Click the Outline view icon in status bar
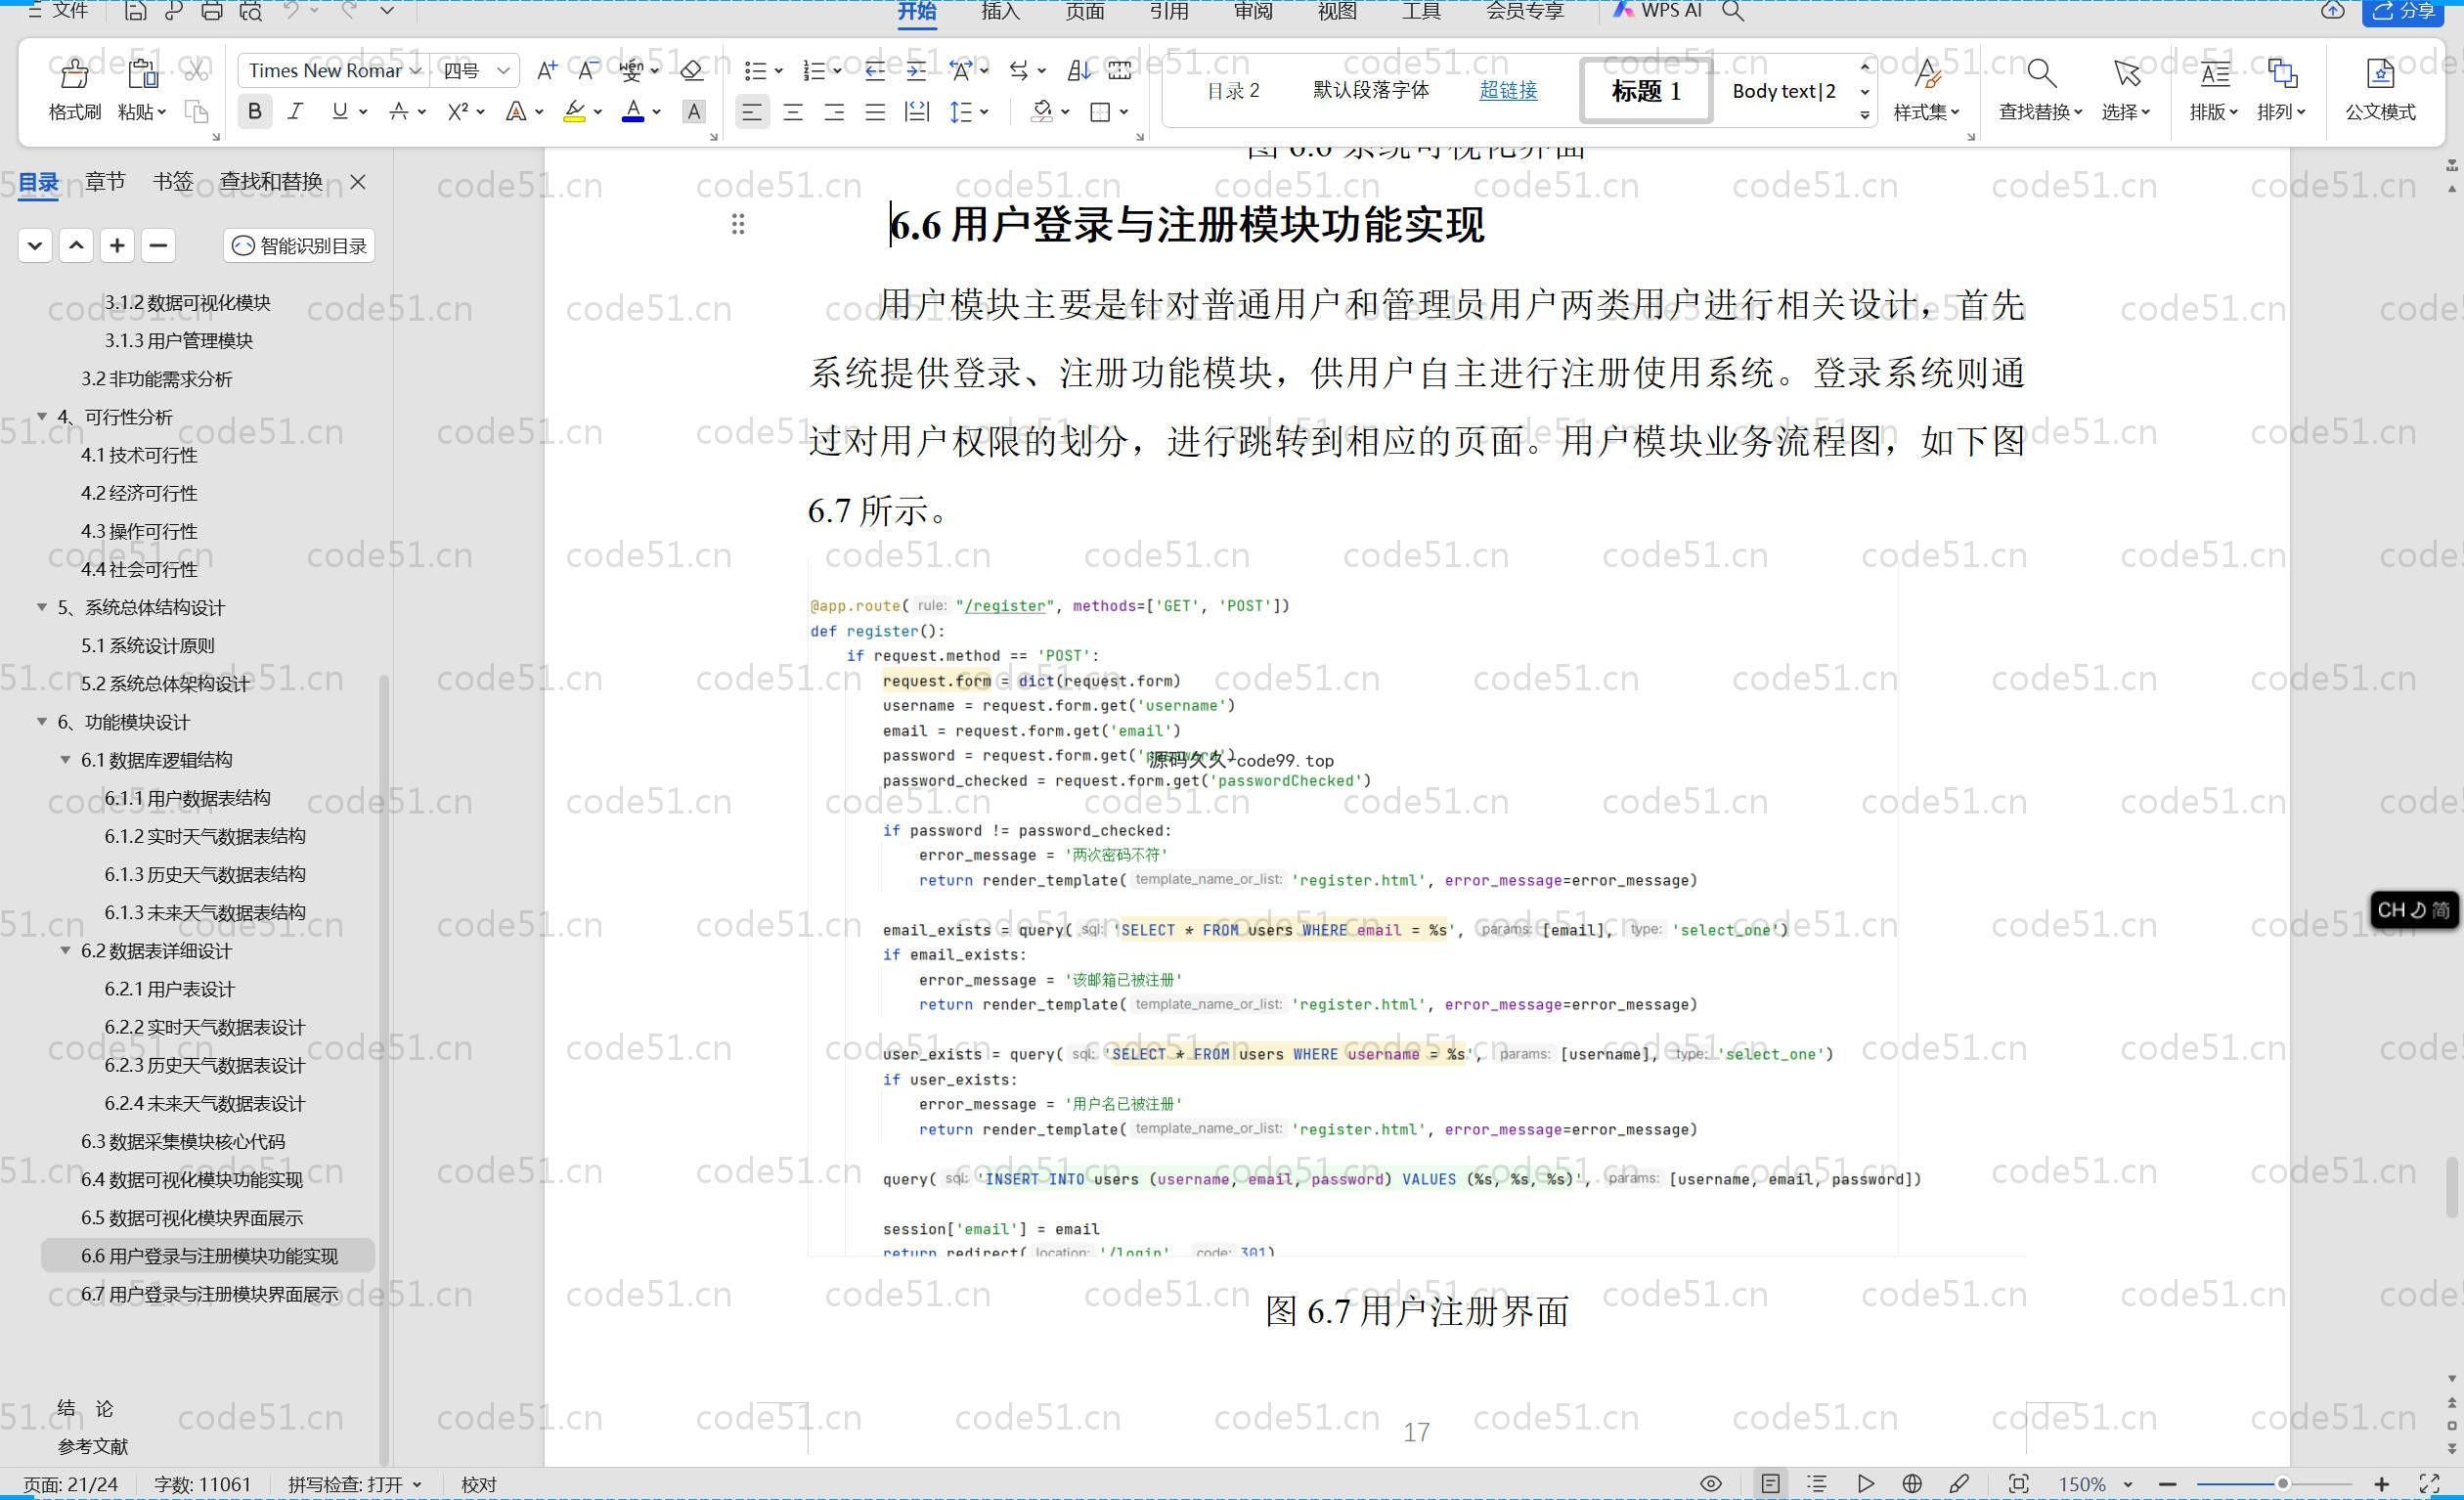 point(1817,1484)
